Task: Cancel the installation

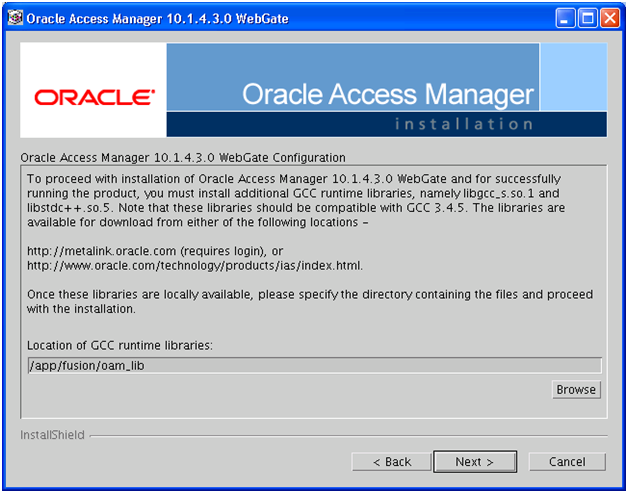Action: click(567, 462)
